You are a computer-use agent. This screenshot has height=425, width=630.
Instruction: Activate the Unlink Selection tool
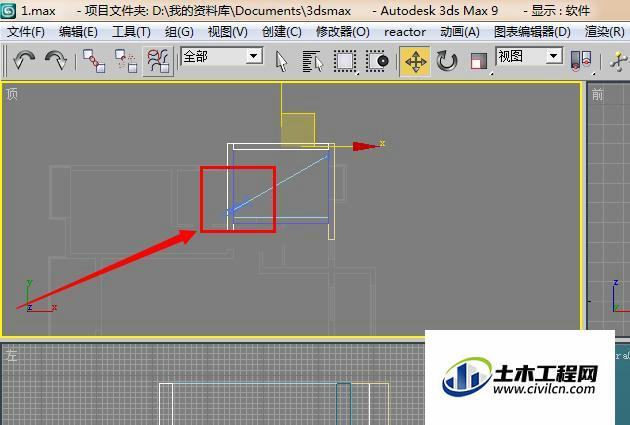(x=126, y=61)
